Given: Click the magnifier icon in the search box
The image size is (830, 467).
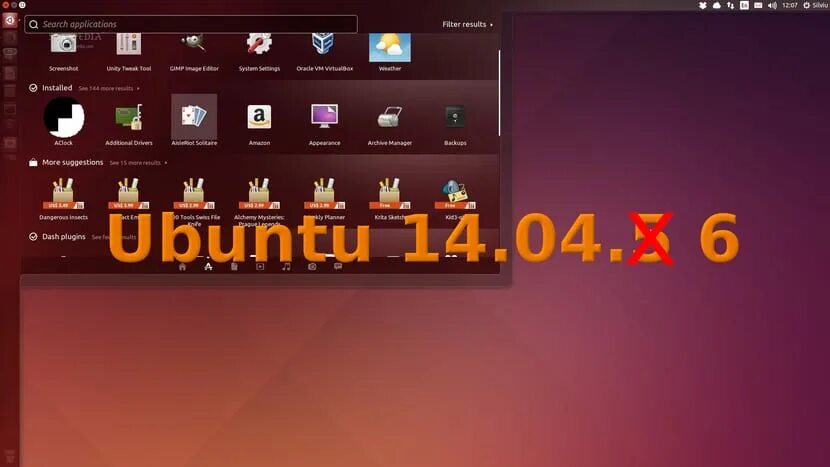Looking at the screenshot, I should point(34,24).
